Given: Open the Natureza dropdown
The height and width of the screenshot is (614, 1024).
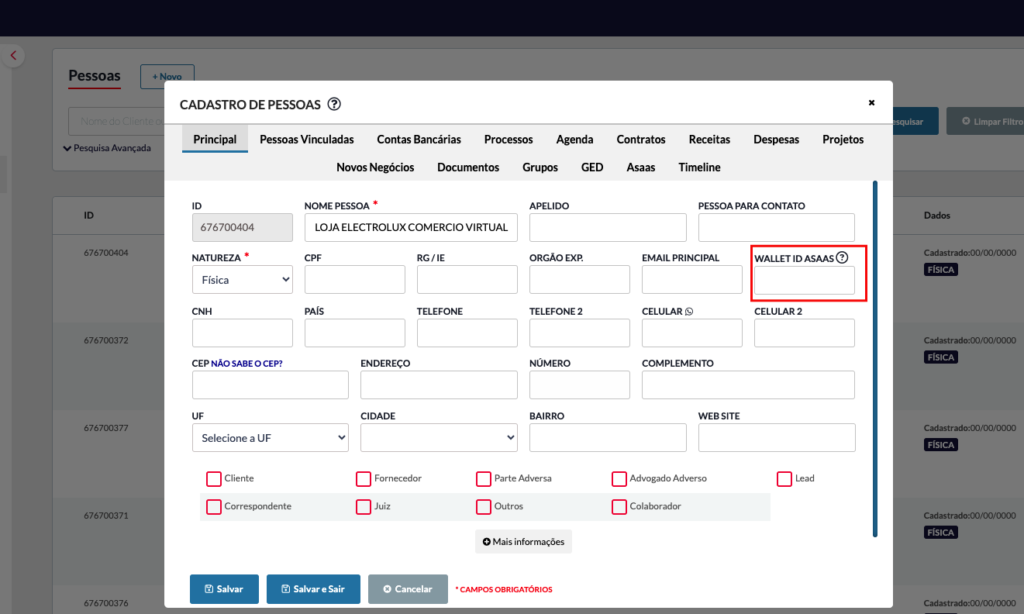Looking at the screenshot, I should tap(242, 280).
